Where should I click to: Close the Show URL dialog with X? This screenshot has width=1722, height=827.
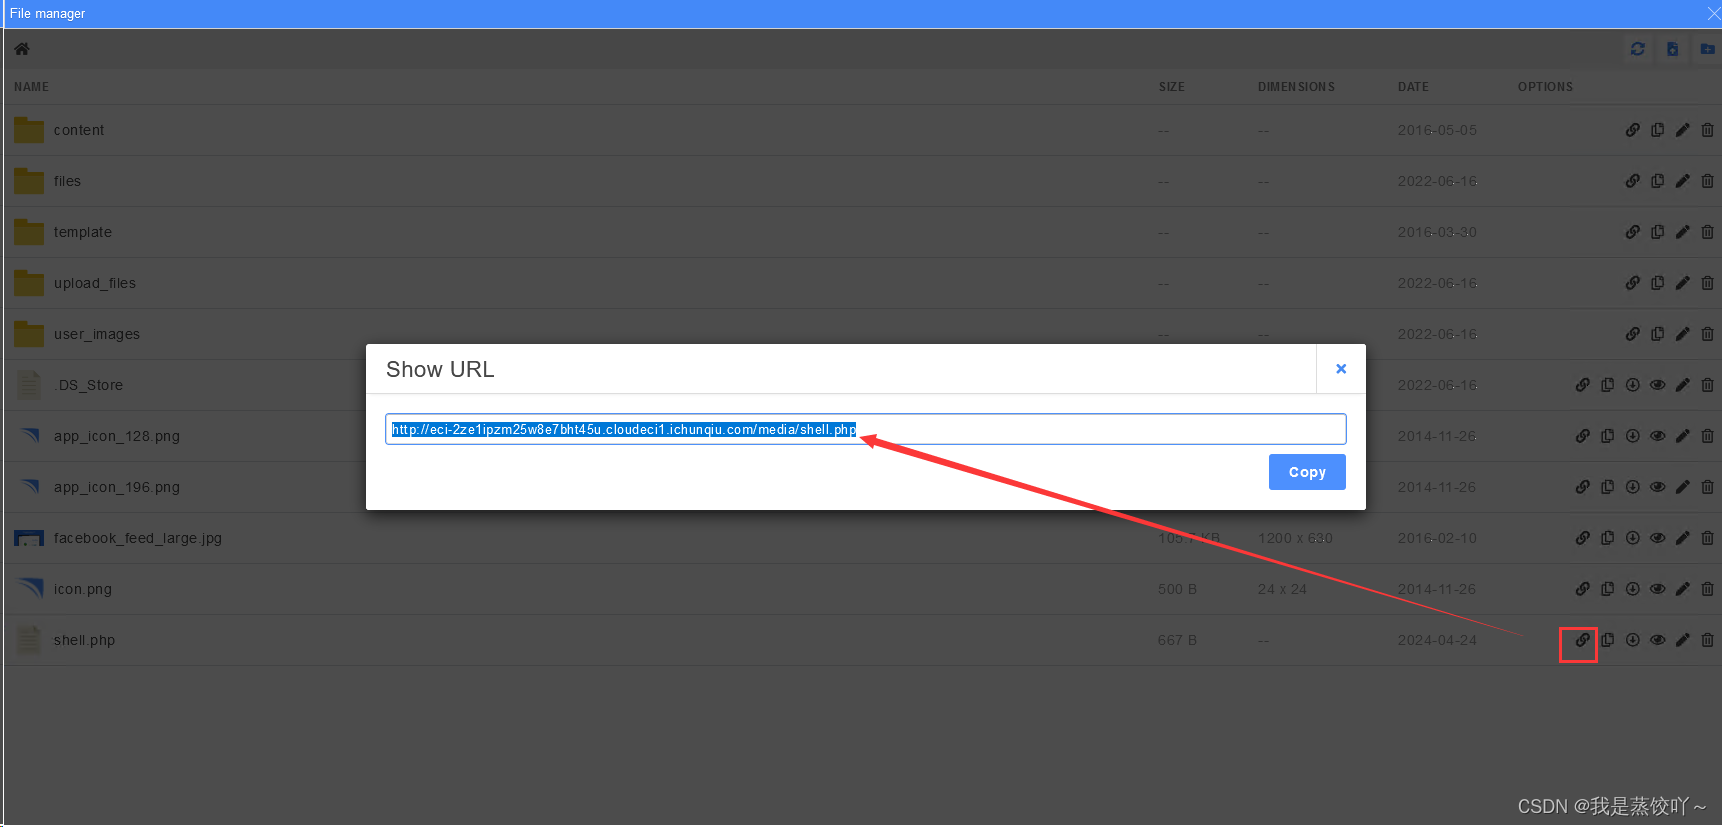[1341, 369]
